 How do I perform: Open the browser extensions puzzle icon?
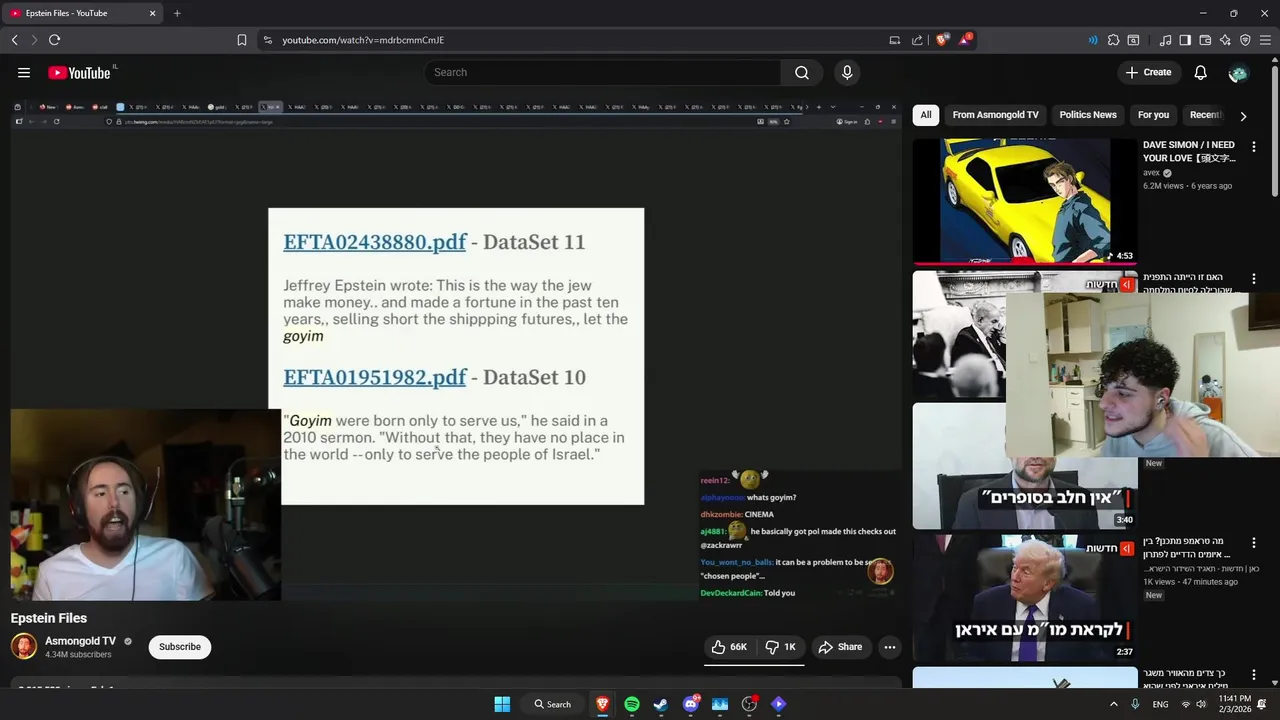1113,40
